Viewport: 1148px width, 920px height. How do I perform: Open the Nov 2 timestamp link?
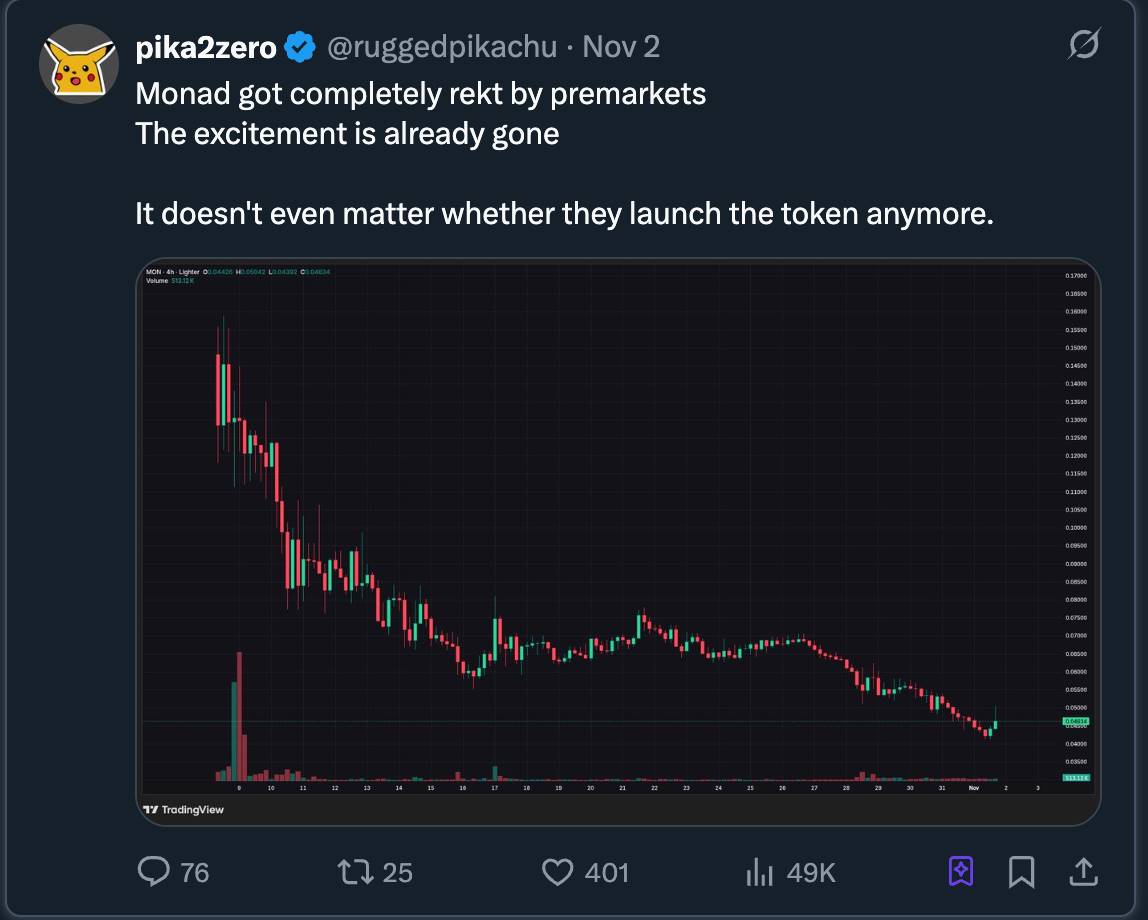point(621,46)
